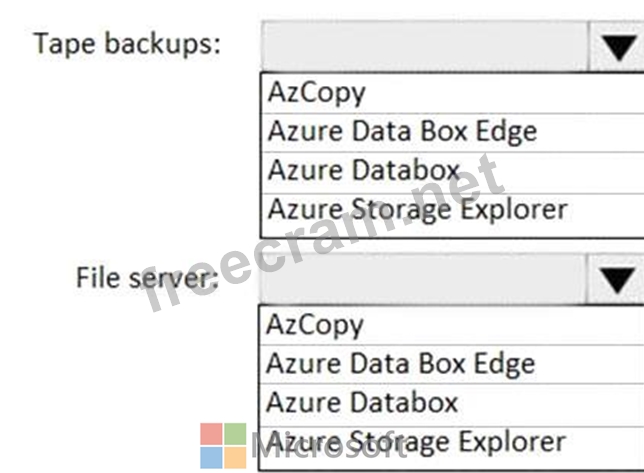The height and width of the screenshot is (473, 644).
Task: Pick Azure Databox under File server
Action: point(363,402)
